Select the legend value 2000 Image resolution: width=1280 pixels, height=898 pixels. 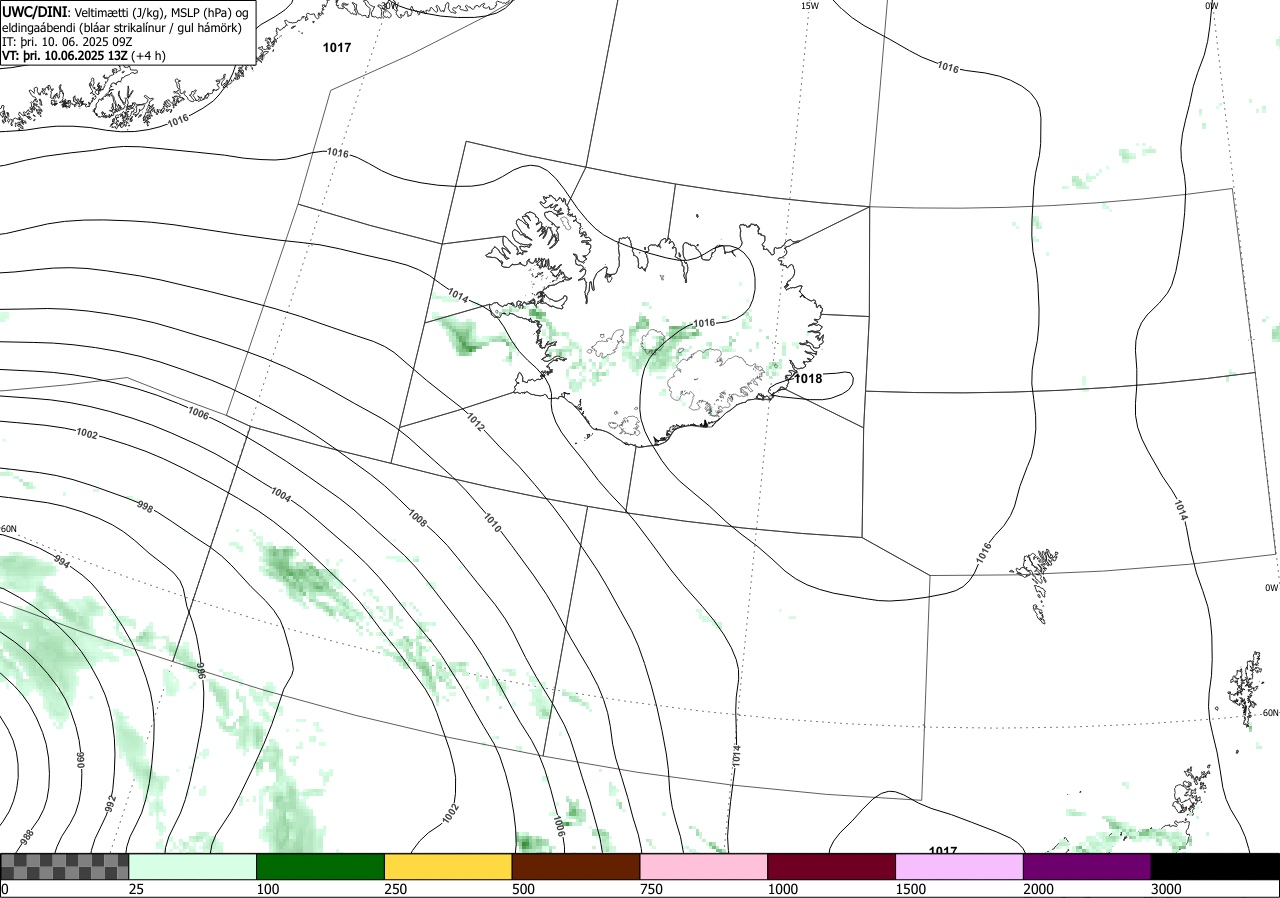(x=1039, y=889)
